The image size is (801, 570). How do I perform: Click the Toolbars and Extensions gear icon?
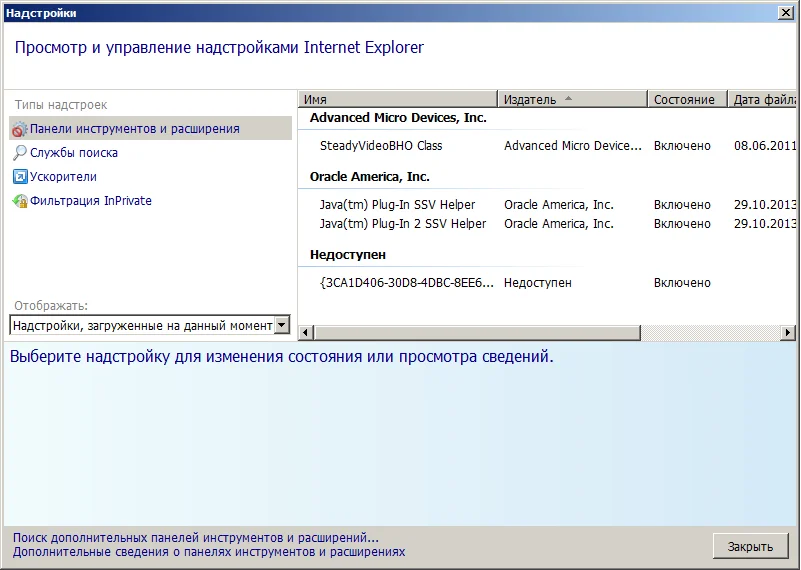pyautogui.click(x=19, y=129)
